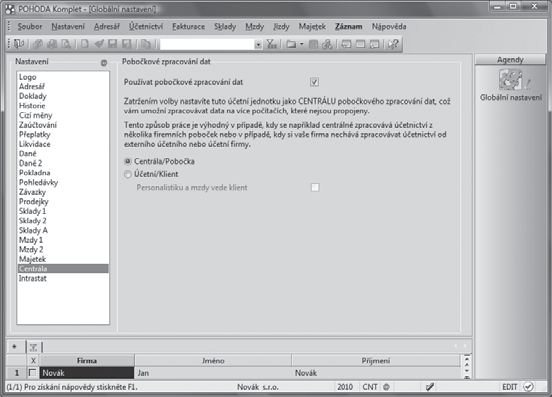
Task: Click the linked documents chain icon
Action: [327, 44]
